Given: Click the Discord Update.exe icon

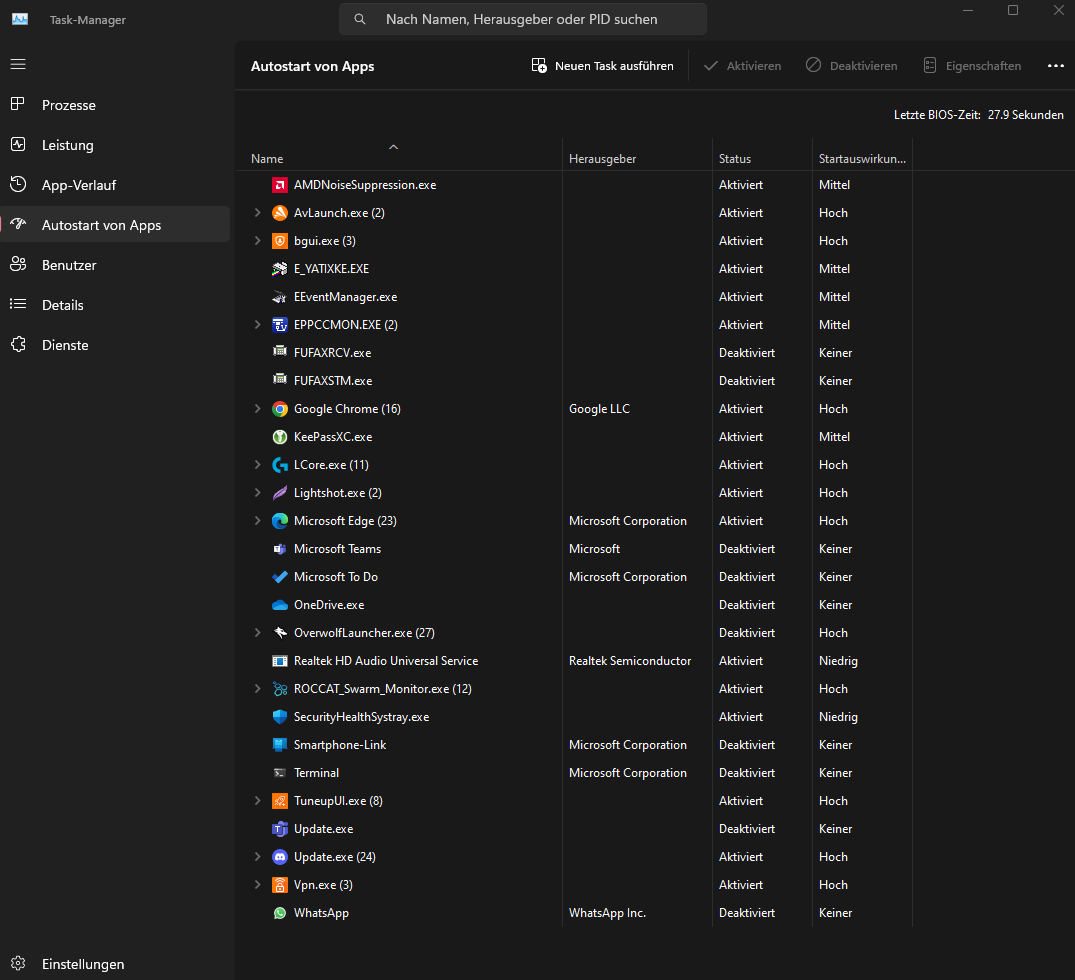Looking at the screenshot, I should click(x=280, y=857).
